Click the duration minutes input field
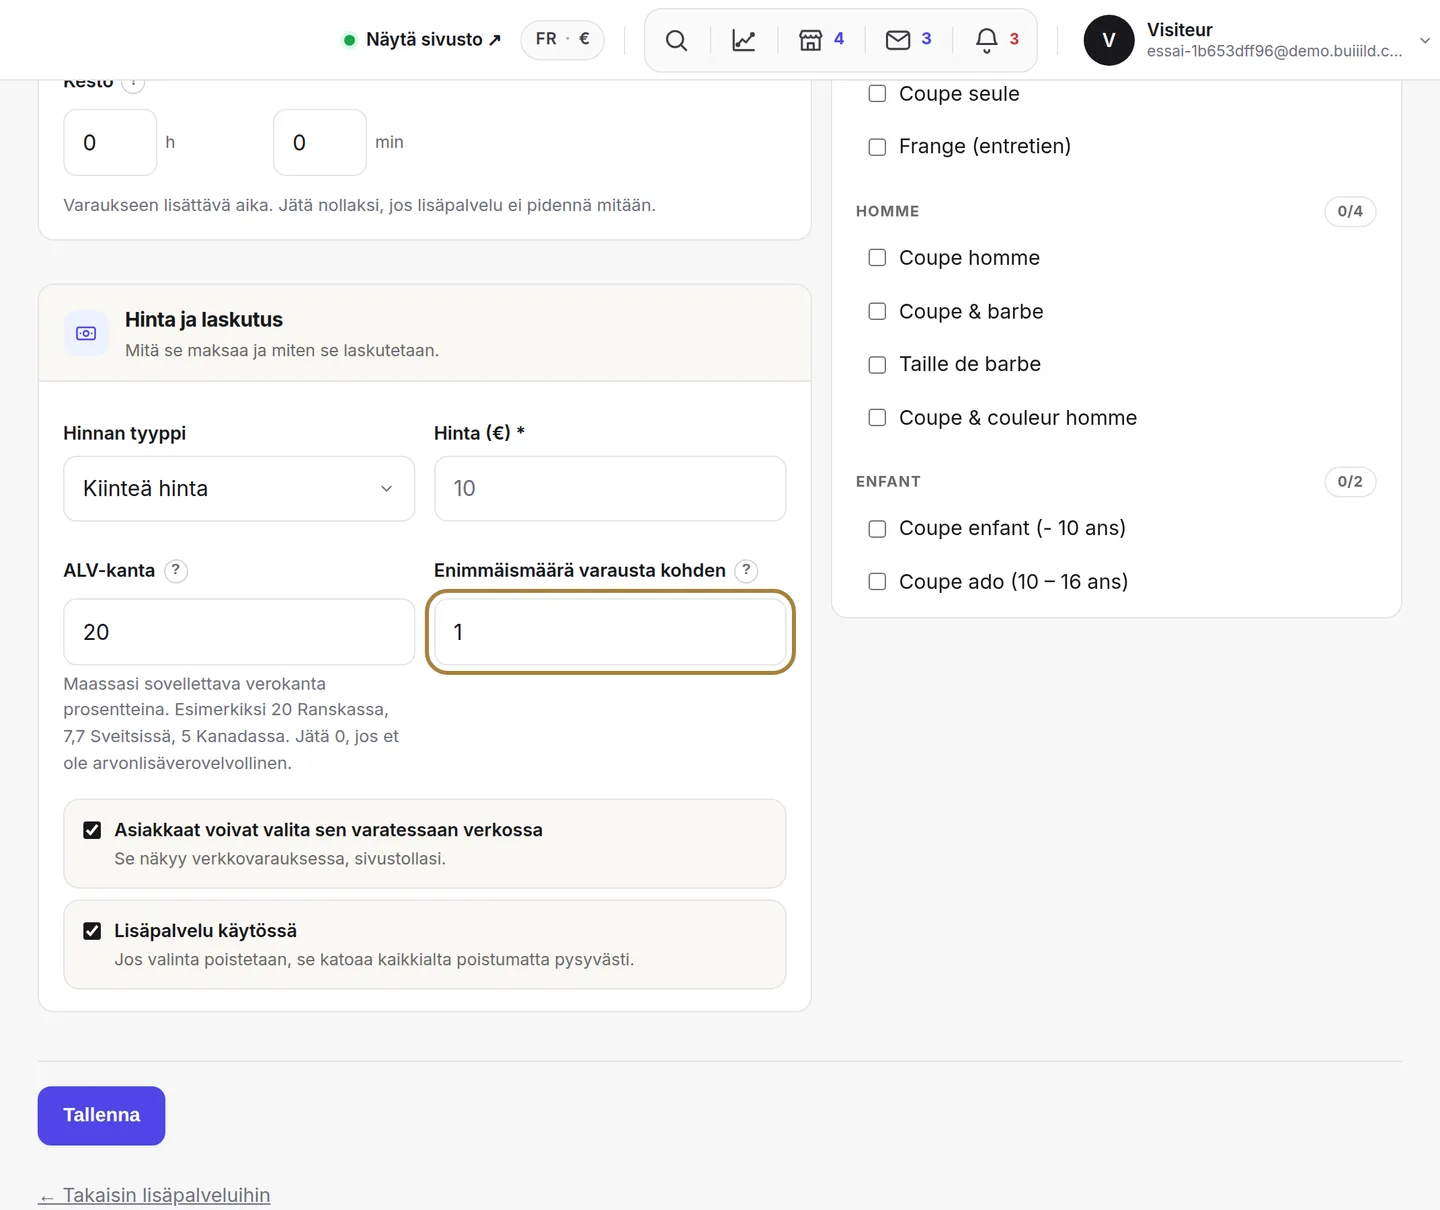Image resolution: width=1440 pixels, height=1210 pixels. (x=320, y=143)
